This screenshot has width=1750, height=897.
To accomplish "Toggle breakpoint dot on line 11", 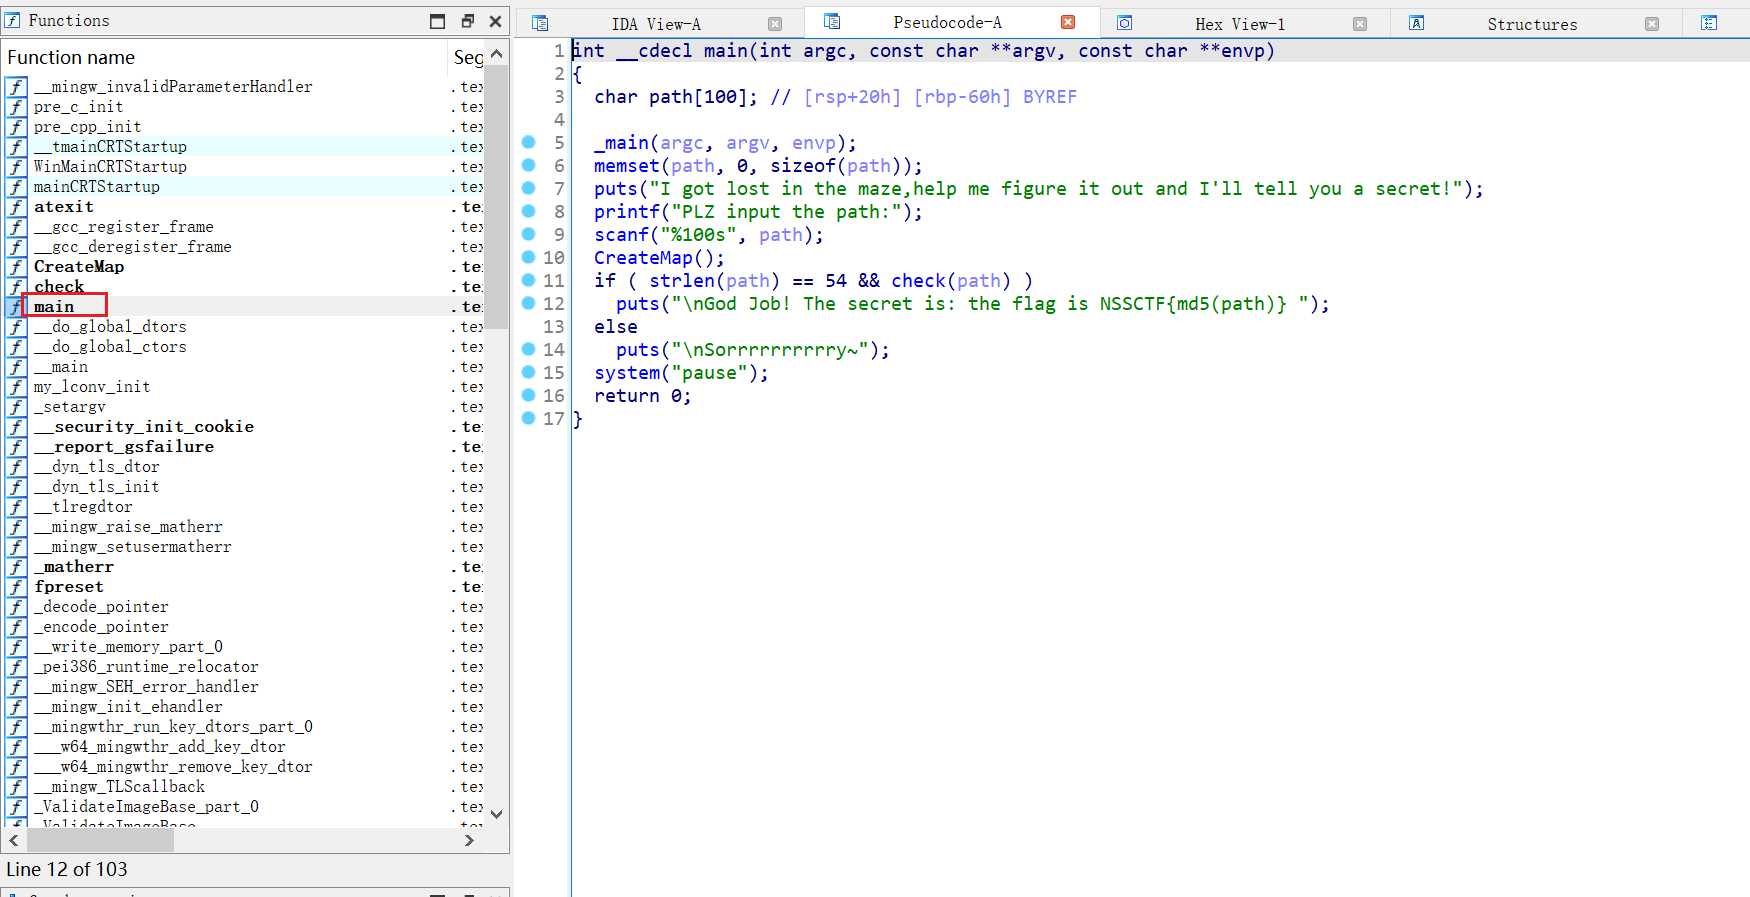I will pyautogui.click(x=529, y=280).
